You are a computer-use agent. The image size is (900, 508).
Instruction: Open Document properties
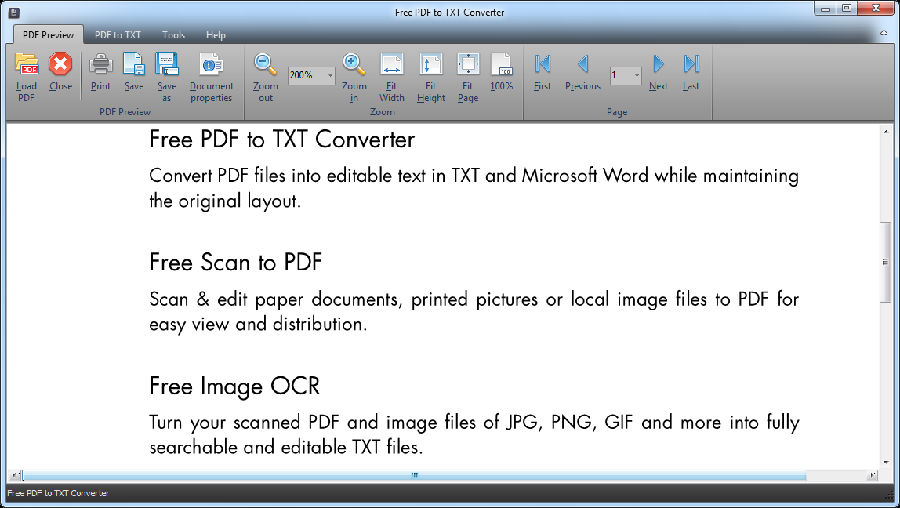211,66
